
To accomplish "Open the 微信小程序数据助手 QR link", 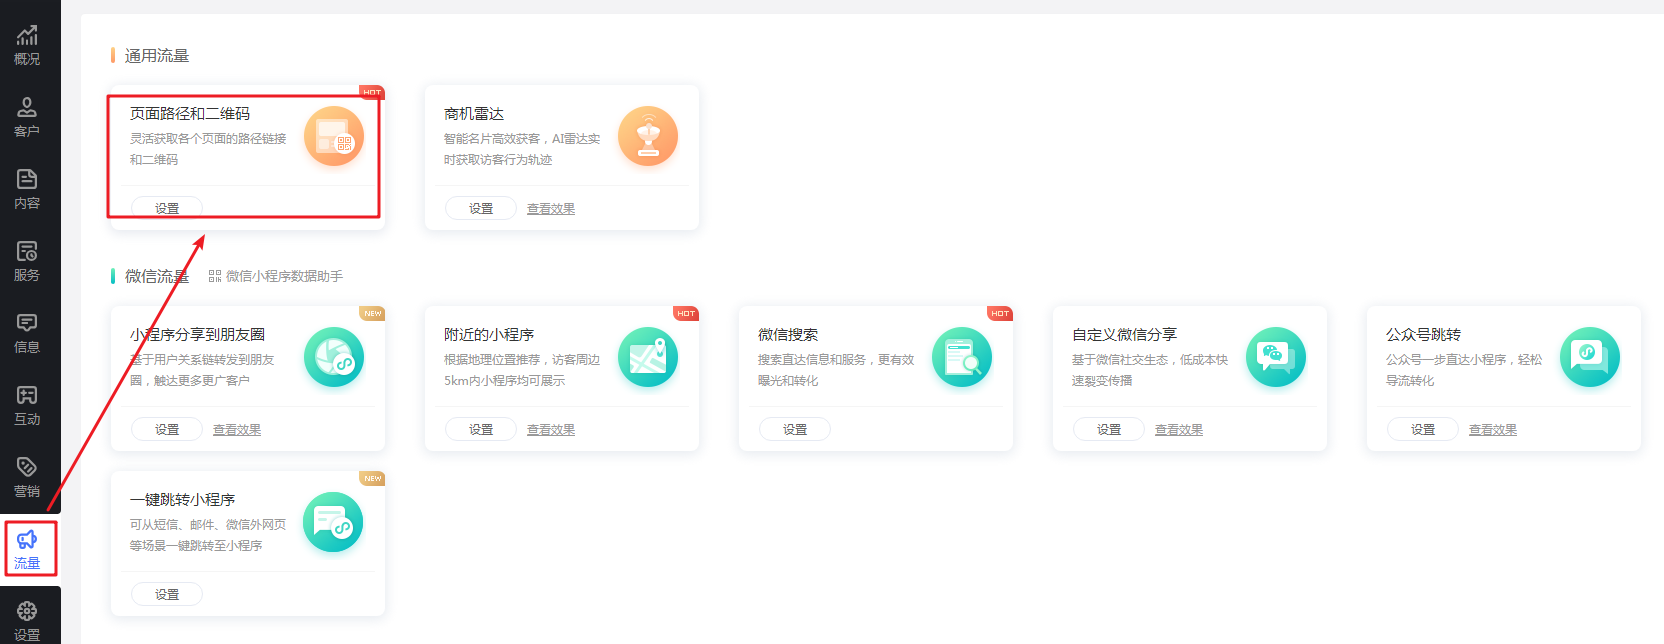I will click(x=276, y=276).
